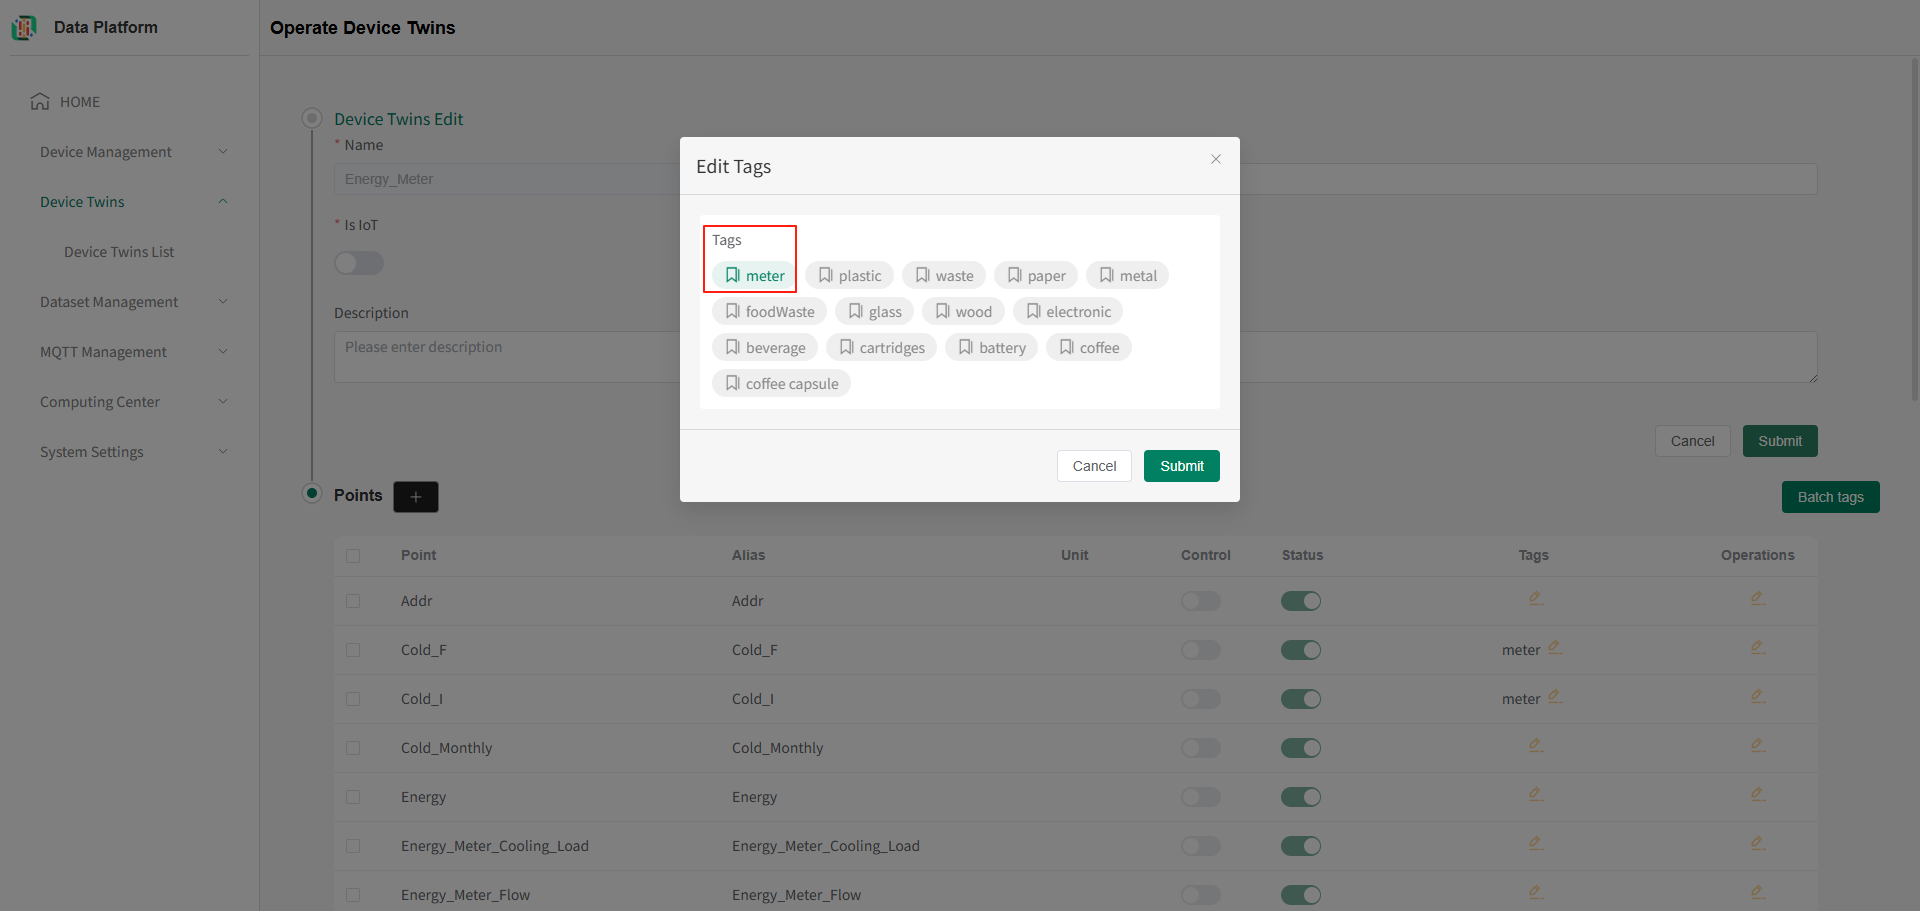Submit the Edit Tags dialog
The height and width of the screenshot is (911, 1920).
1181,466
